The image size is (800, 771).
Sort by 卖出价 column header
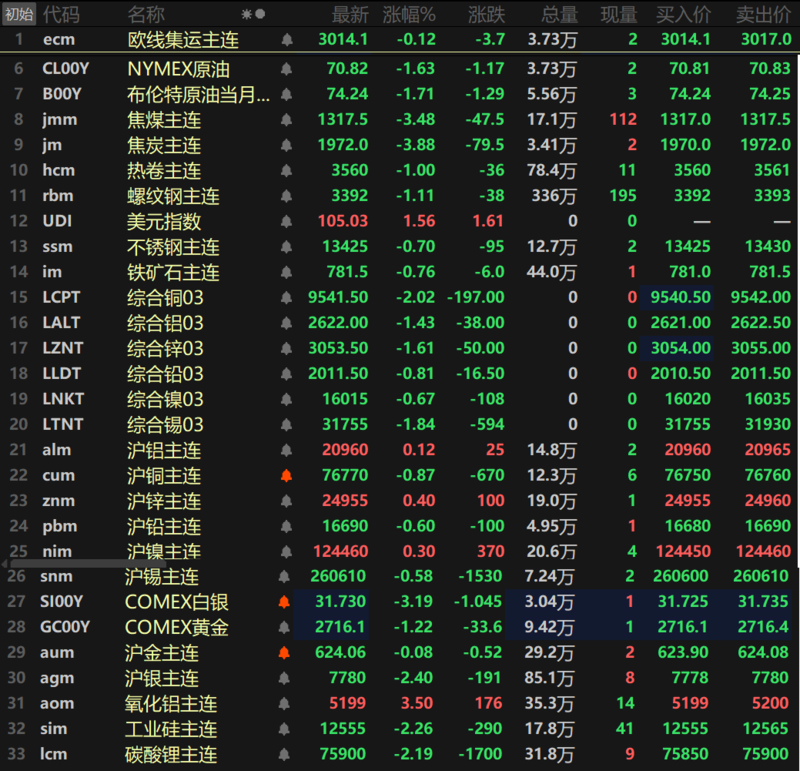[764, 15]
